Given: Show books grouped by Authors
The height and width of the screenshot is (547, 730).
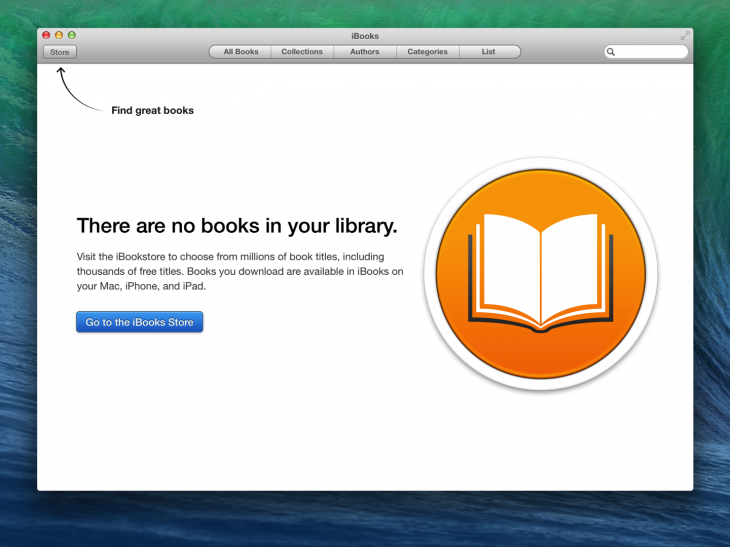Looking at the screenshot, I should point(365,52).
